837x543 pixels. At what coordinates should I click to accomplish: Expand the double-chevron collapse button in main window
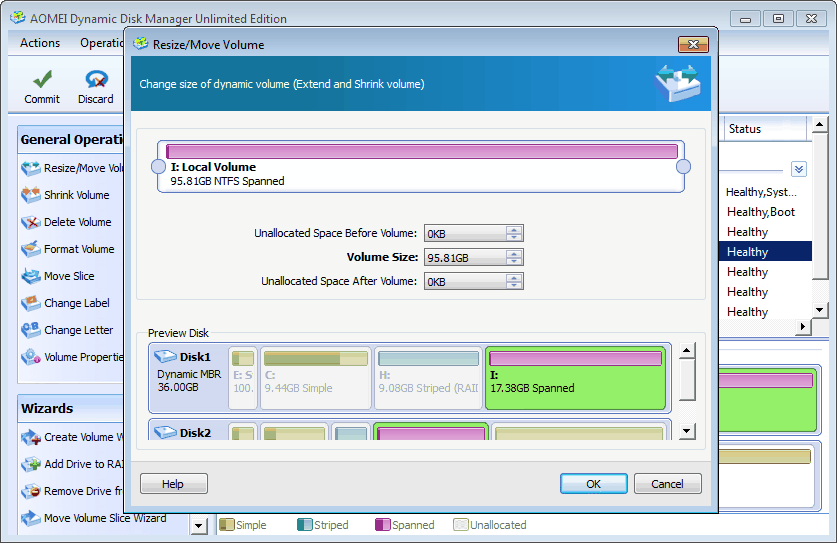tap(799, 169)
